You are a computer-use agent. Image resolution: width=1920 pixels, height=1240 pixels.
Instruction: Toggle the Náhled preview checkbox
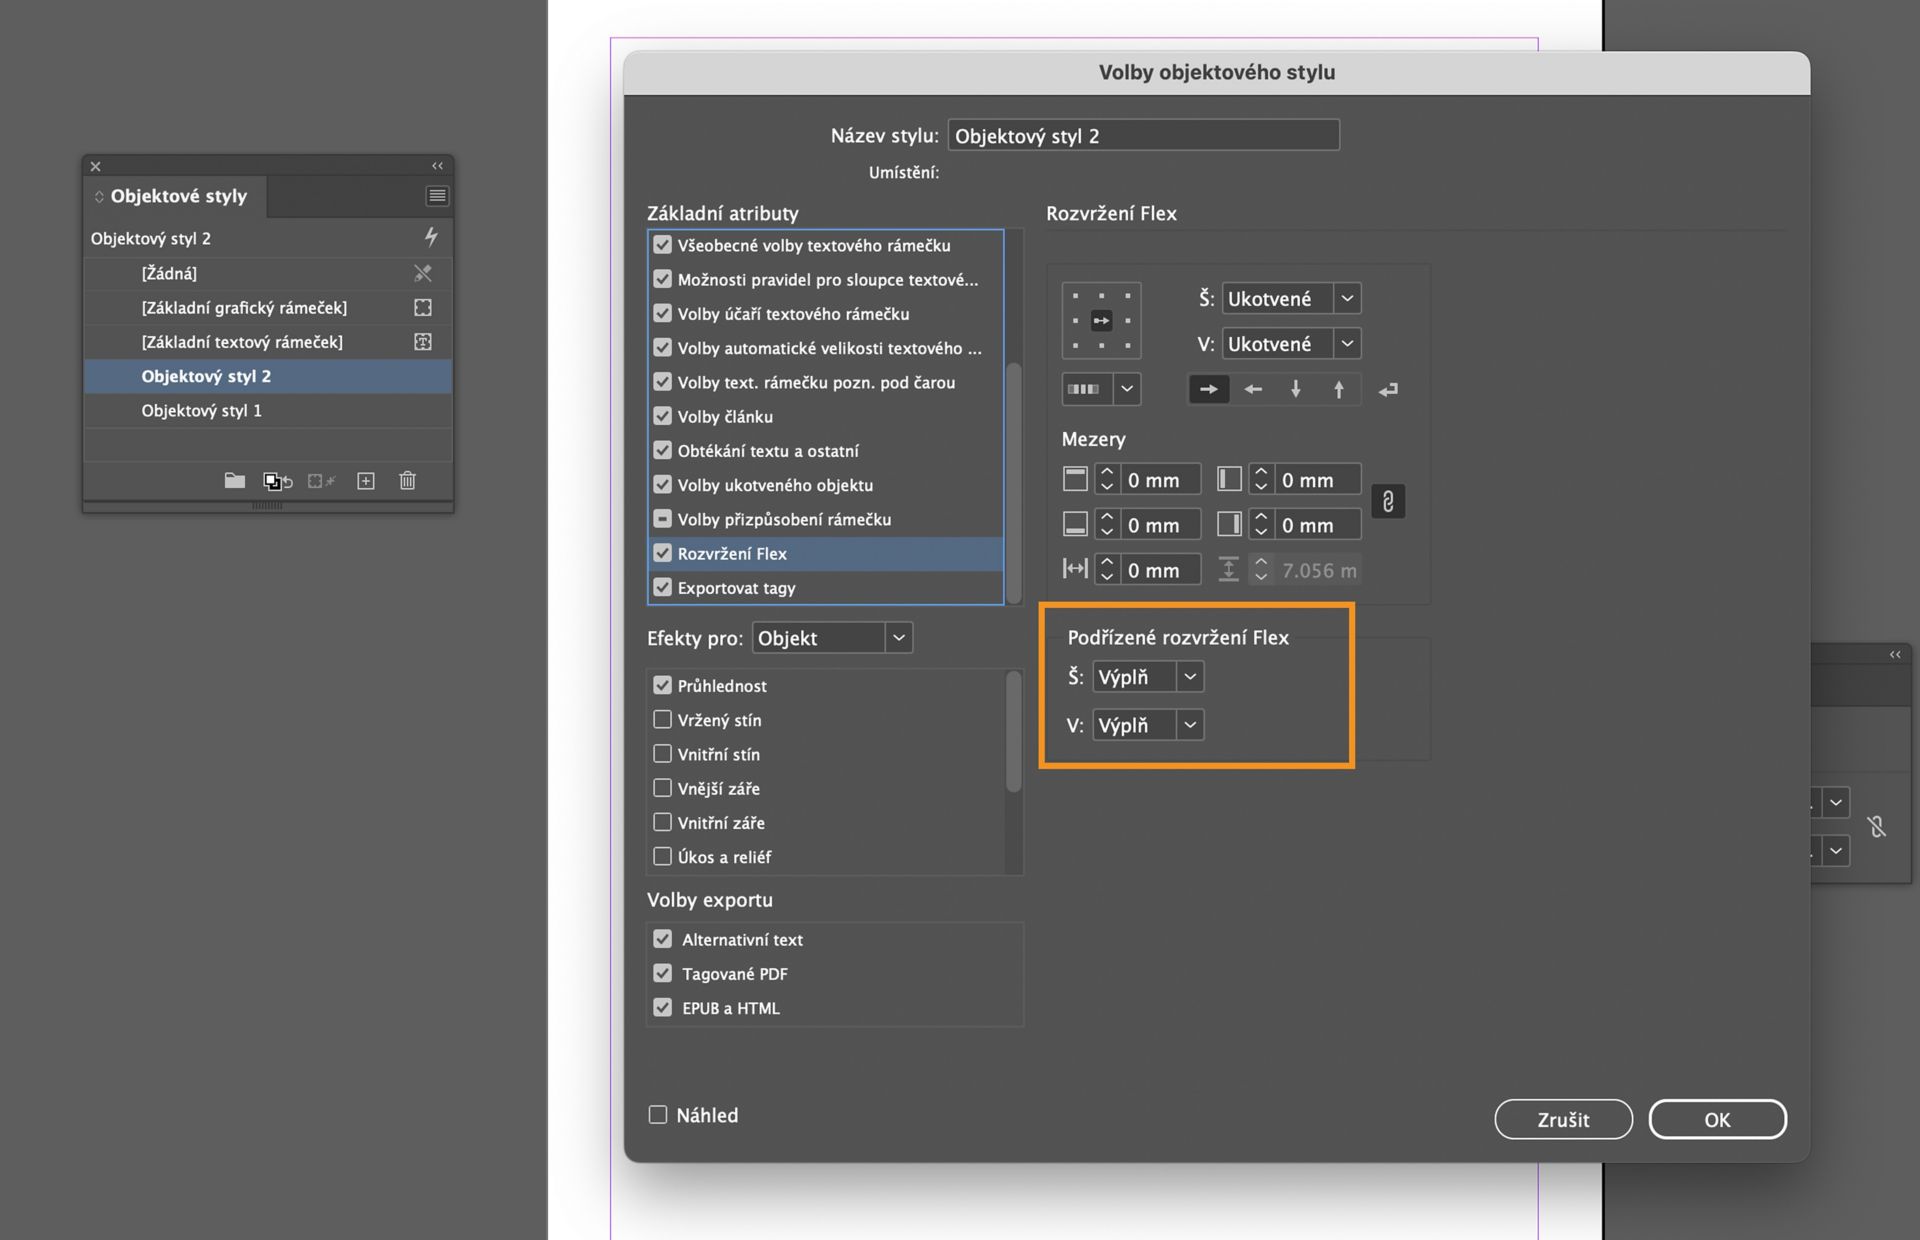pos(658,1115)
